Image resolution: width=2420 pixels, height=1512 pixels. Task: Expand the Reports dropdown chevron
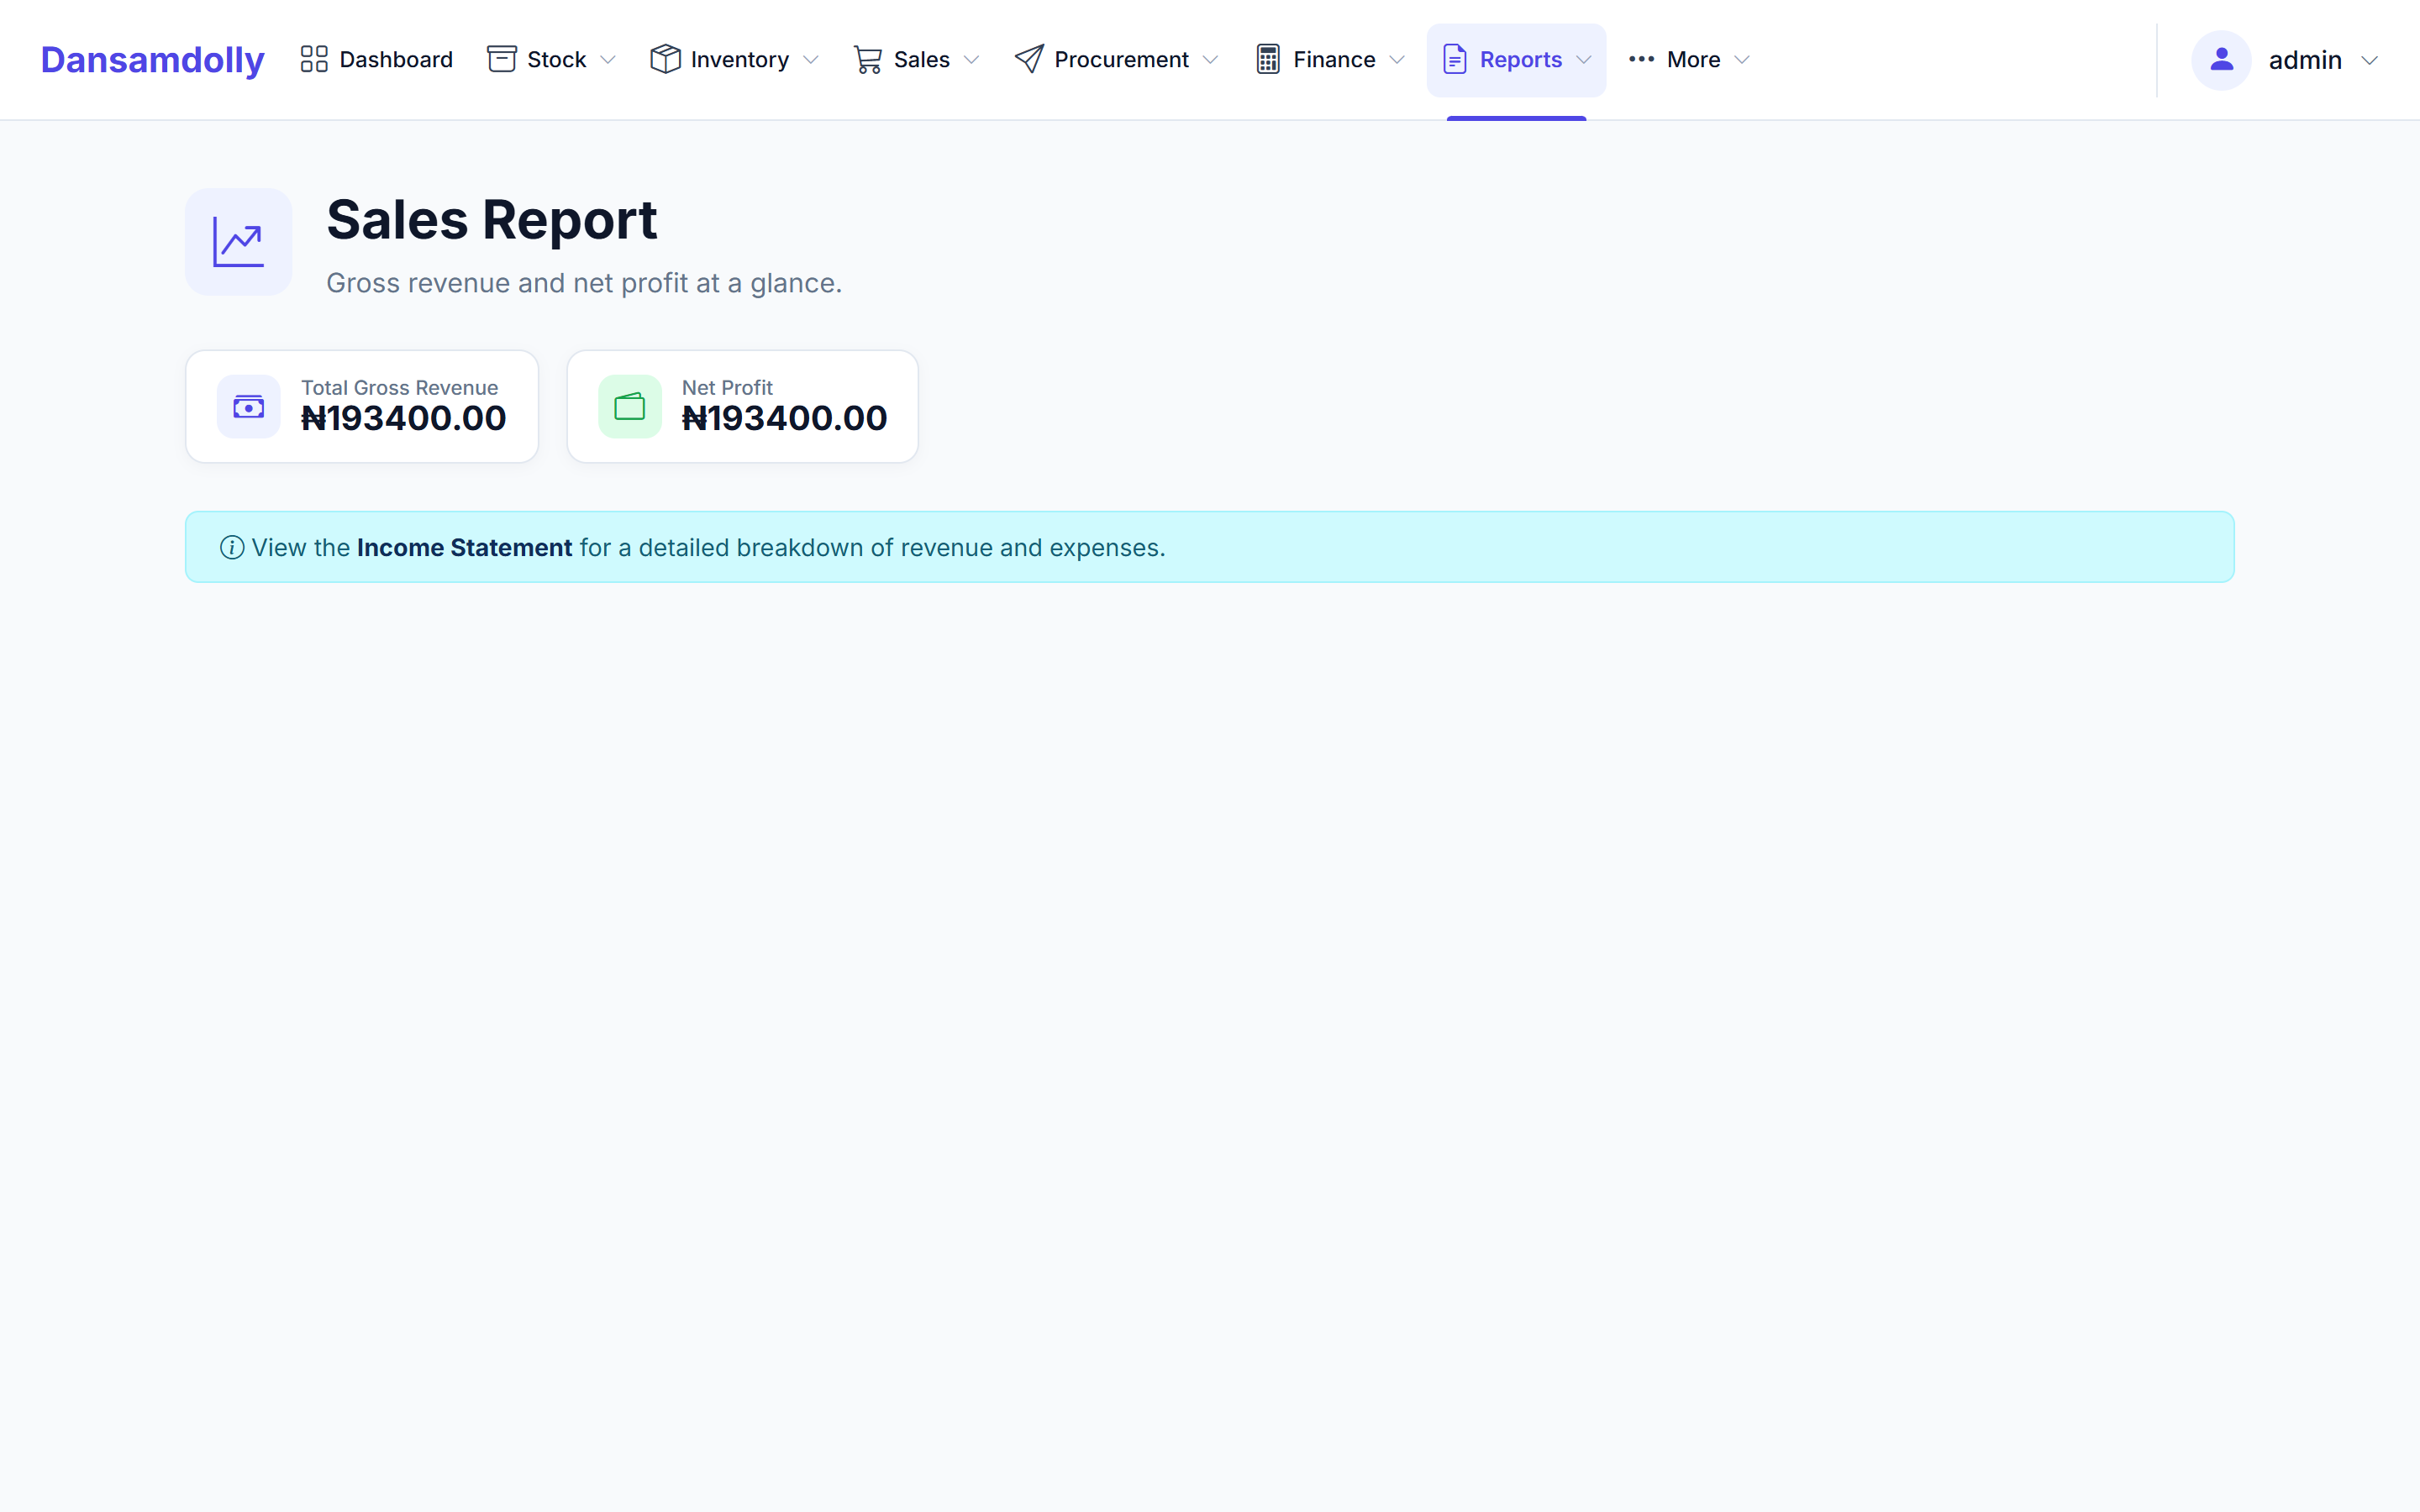point(1584,60)
